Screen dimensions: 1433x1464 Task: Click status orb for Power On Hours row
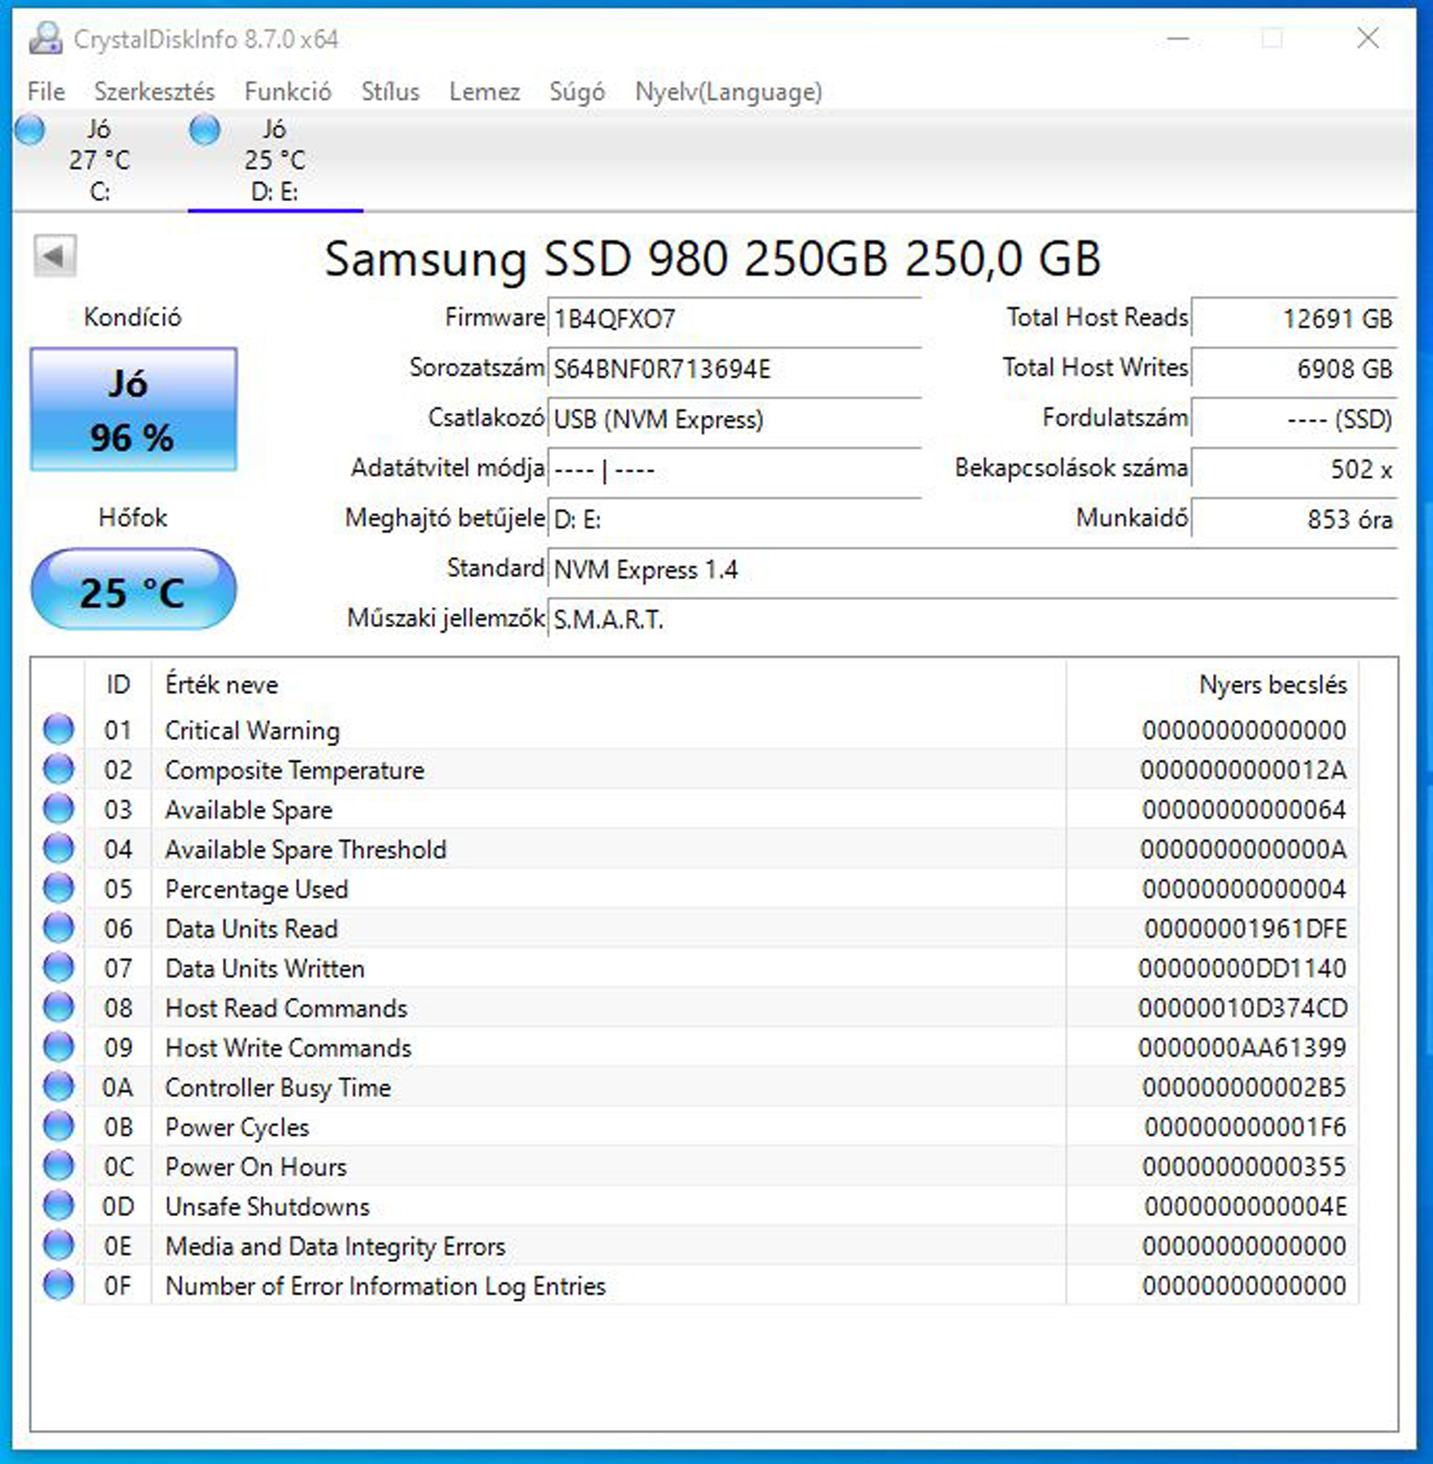coord(59,1165)
